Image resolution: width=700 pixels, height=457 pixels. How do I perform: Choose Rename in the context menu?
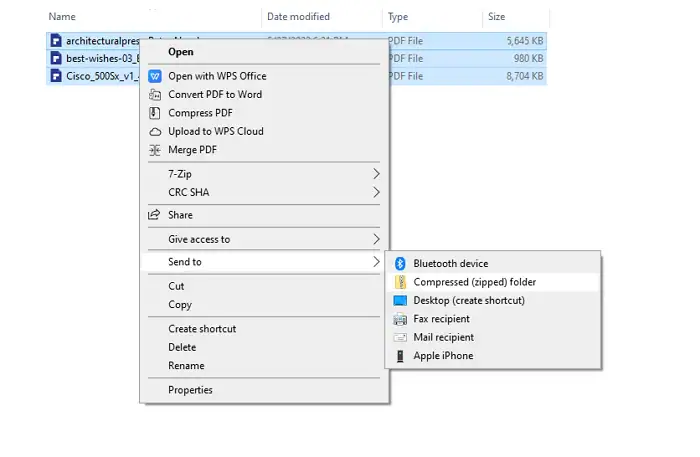tap(186, 366)
